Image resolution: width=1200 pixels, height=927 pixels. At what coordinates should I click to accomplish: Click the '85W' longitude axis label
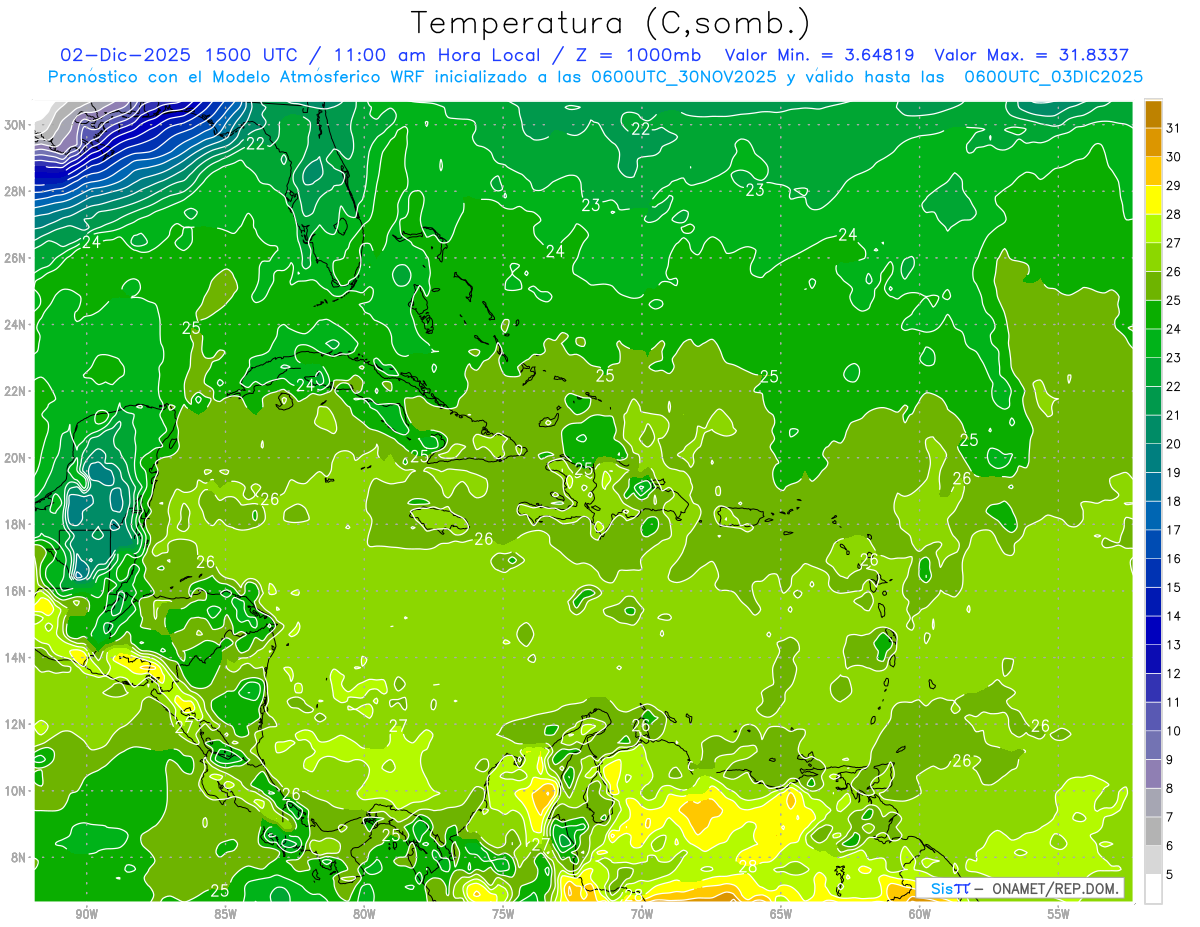pyautogui.click(x=225, y=914)
